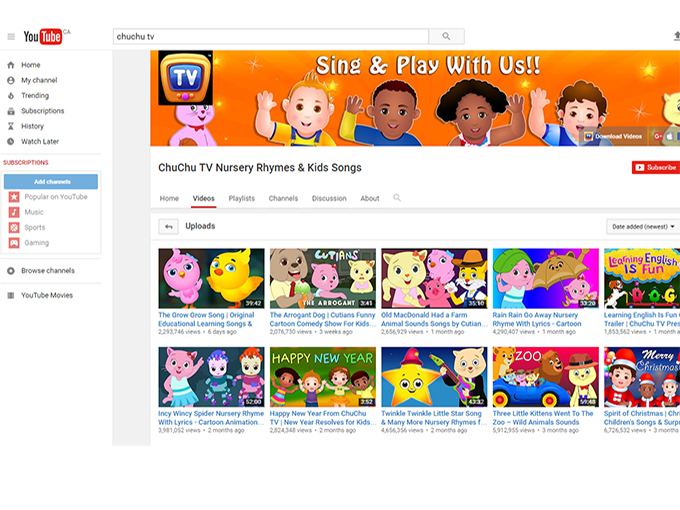Click the Download Videos banner link
This screenshot has width=680, height=510.
613,136
